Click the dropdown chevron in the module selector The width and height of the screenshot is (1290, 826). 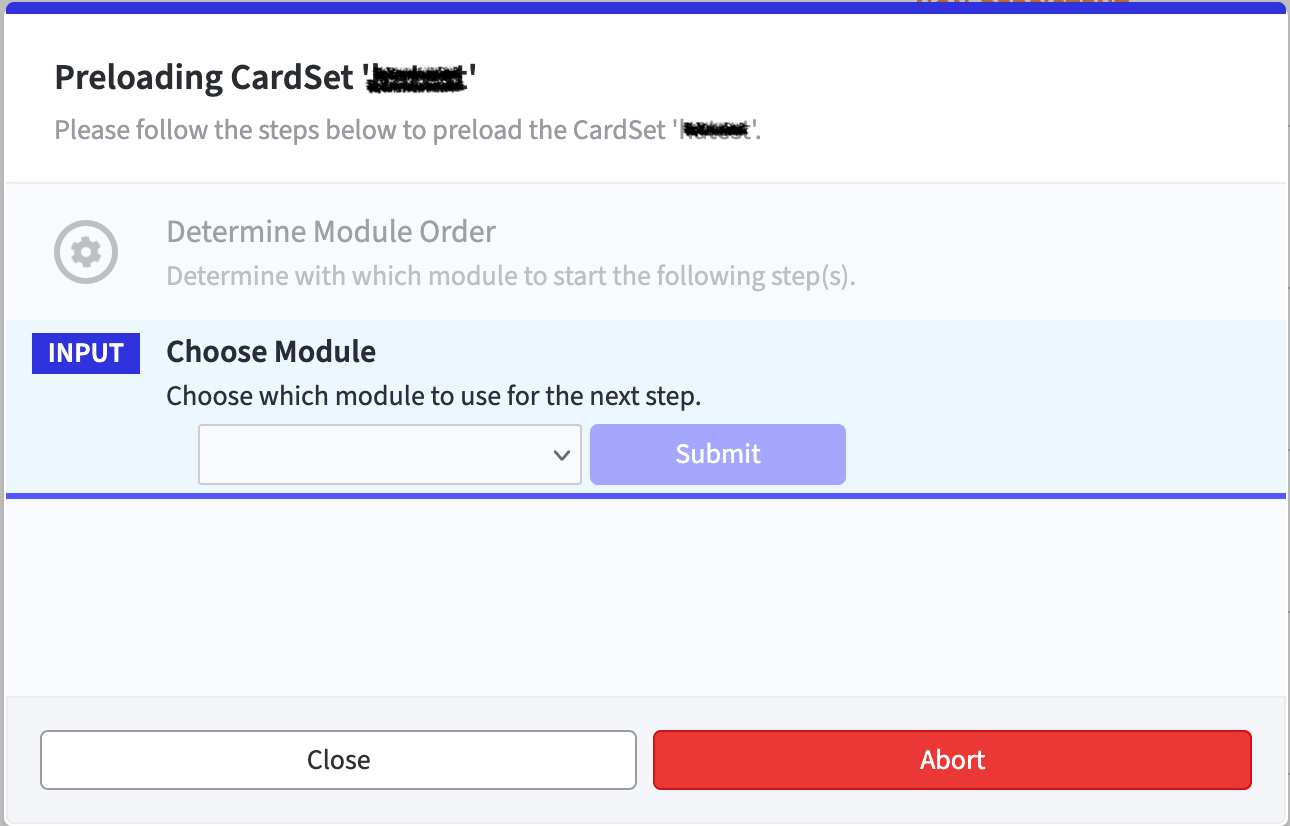(562, 454)
